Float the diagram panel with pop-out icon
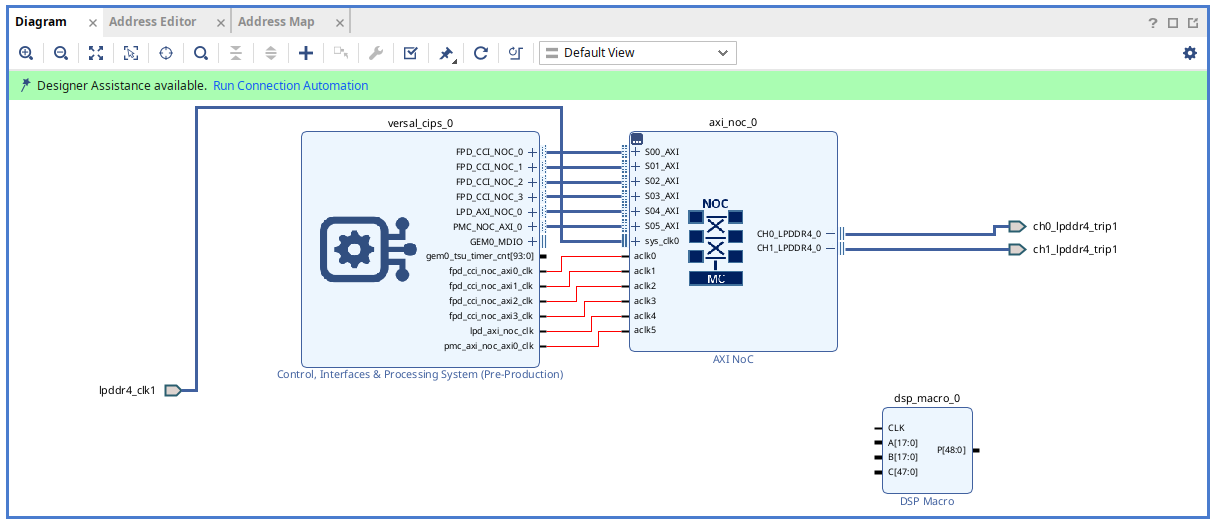Image resolution: width=1213 pixels, height=524 pixels. click(1193, 22)
